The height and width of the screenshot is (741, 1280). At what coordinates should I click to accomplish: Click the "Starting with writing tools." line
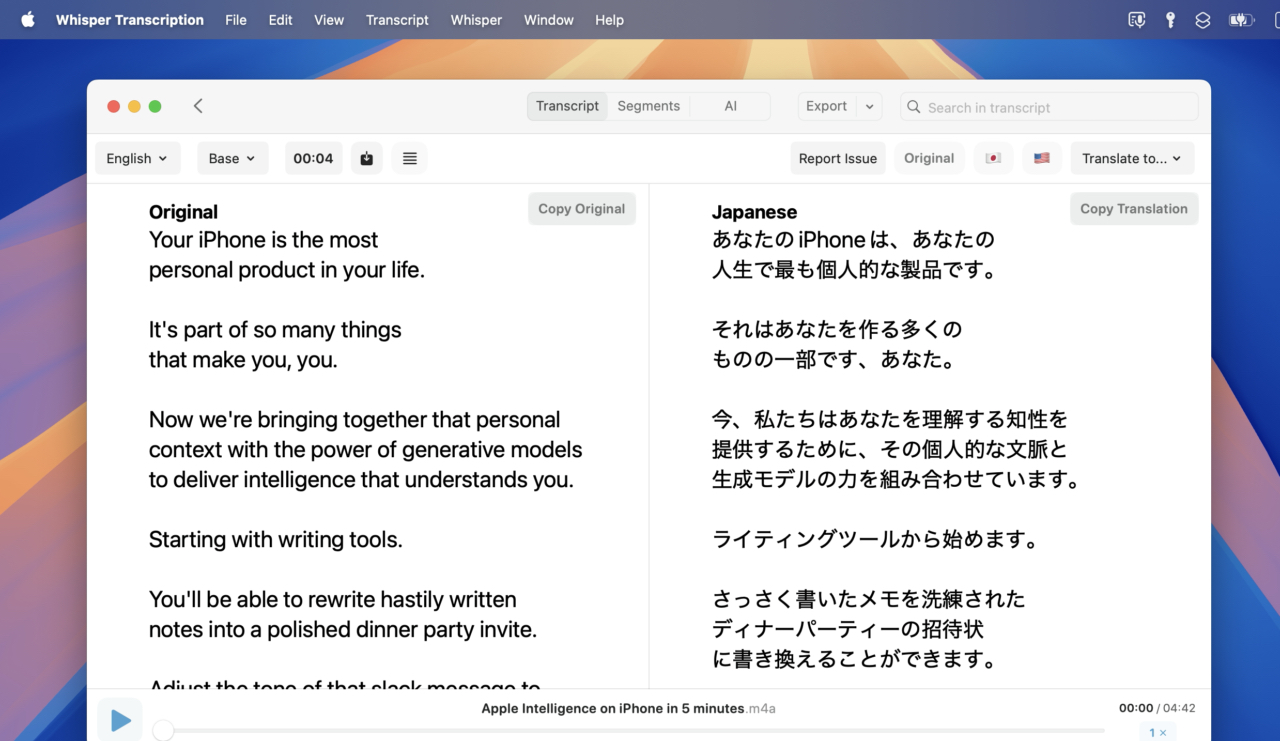pos(276,540)
